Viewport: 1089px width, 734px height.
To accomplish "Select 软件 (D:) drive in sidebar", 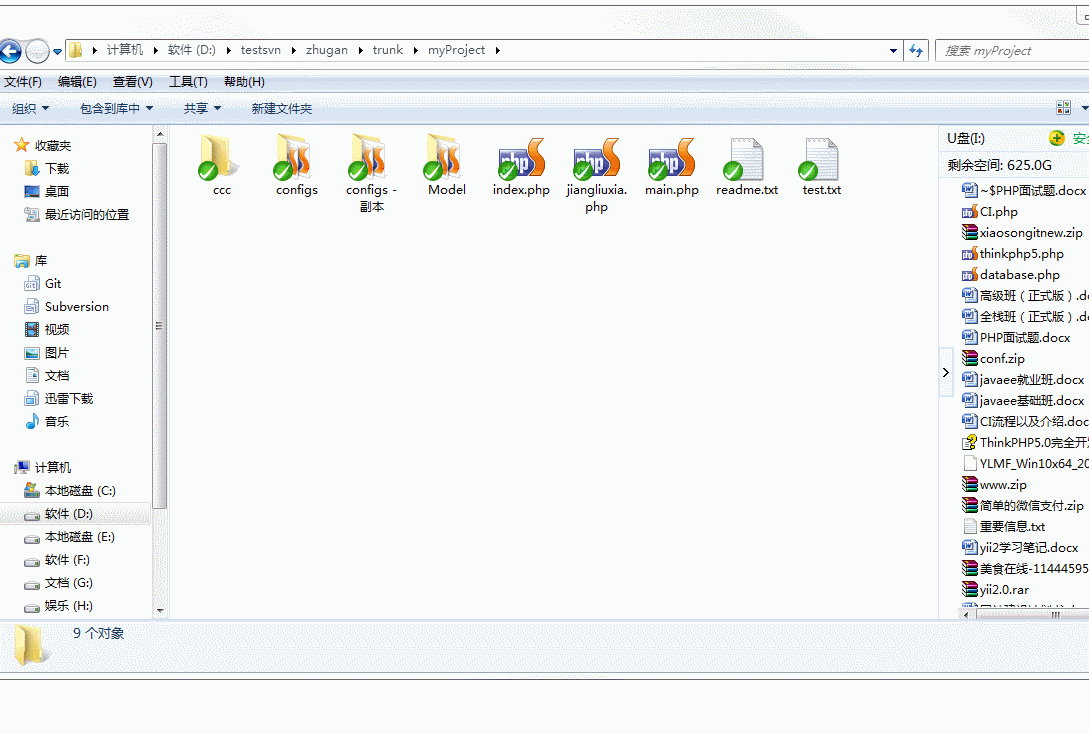I will 68,514.
